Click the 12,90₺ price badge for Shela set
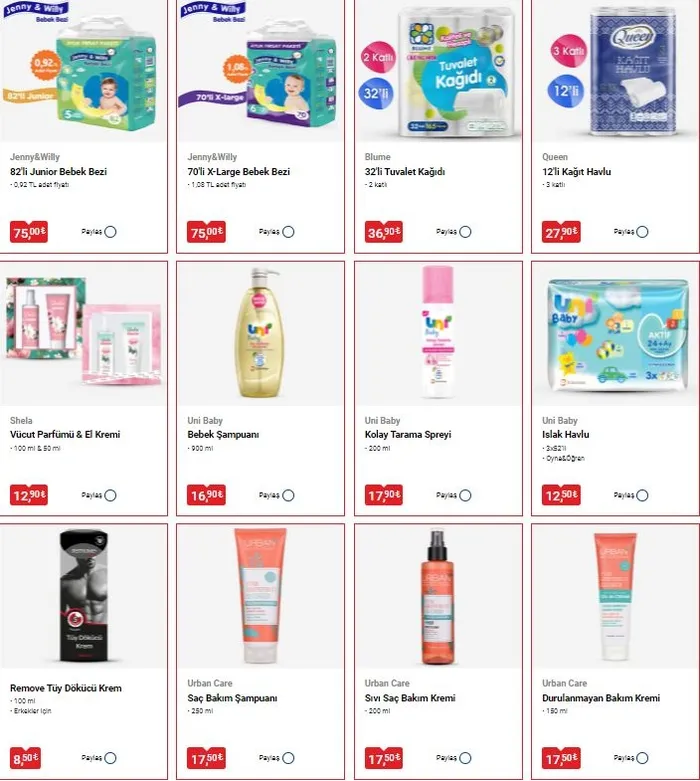This screenshot has height=781, width=700. pyautogui.click(x=29, y=495)
